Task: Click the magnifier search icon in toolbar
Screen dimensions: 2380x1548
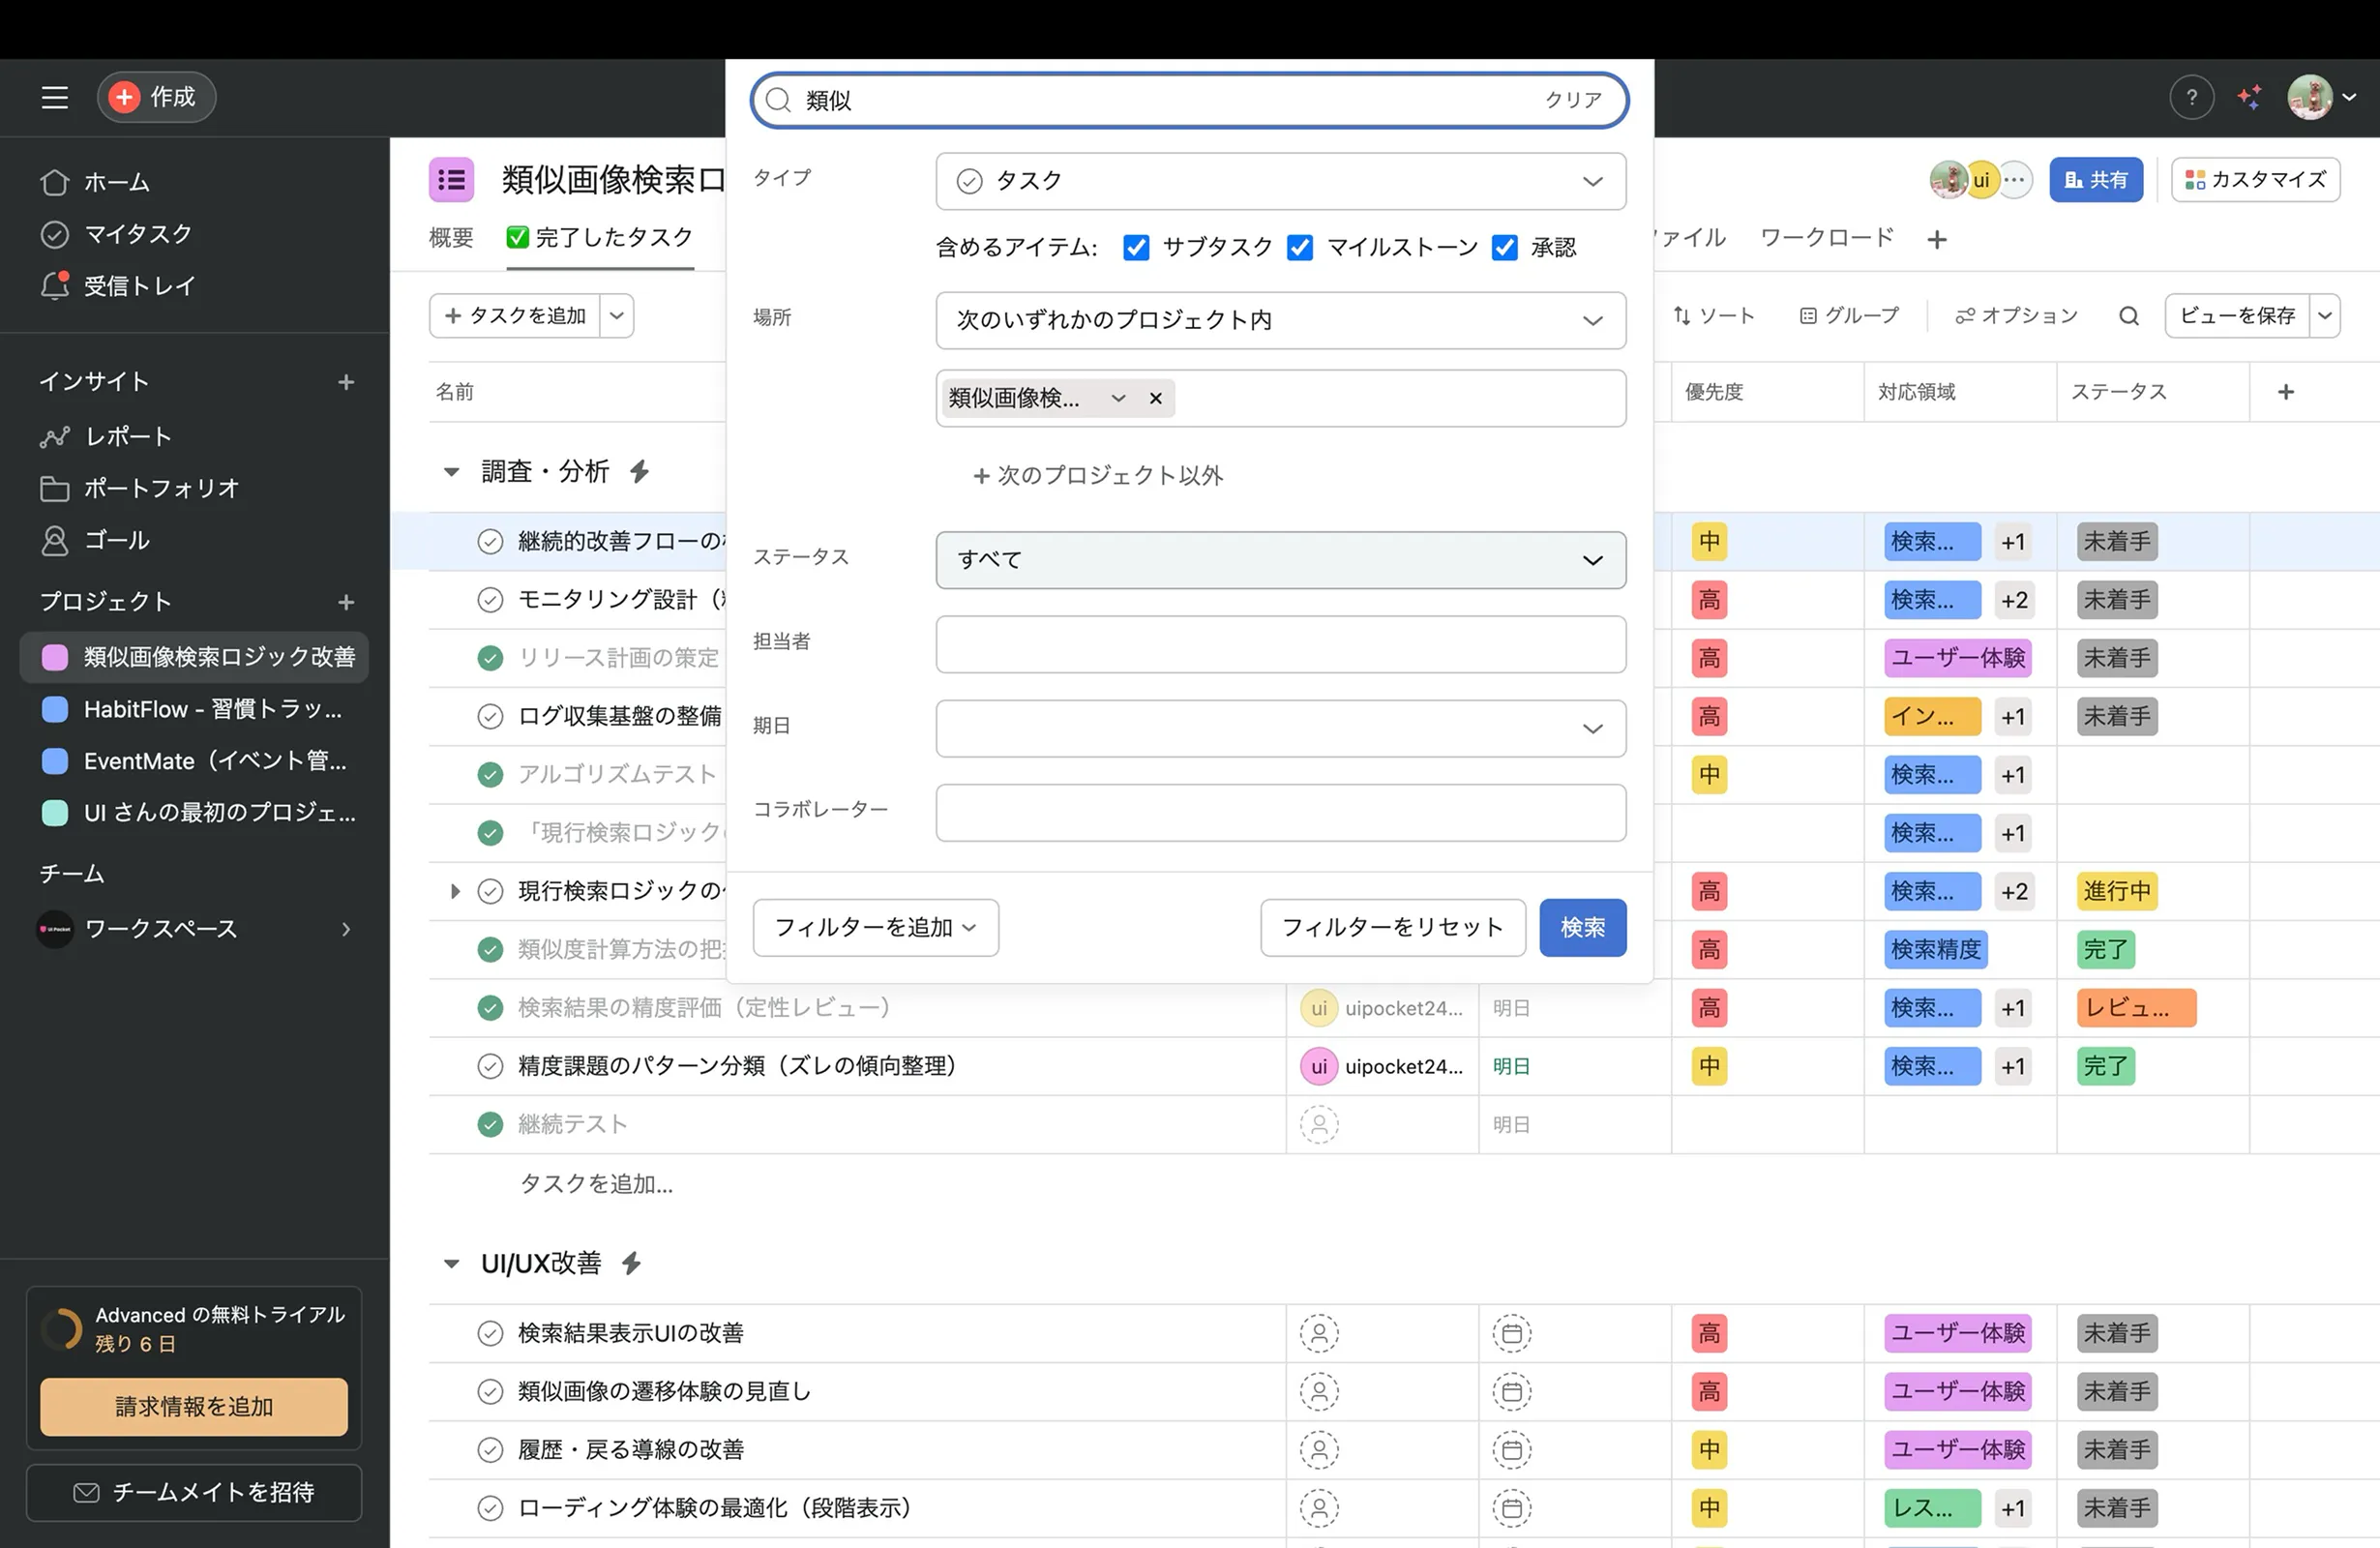Action: pos(2128,316)
